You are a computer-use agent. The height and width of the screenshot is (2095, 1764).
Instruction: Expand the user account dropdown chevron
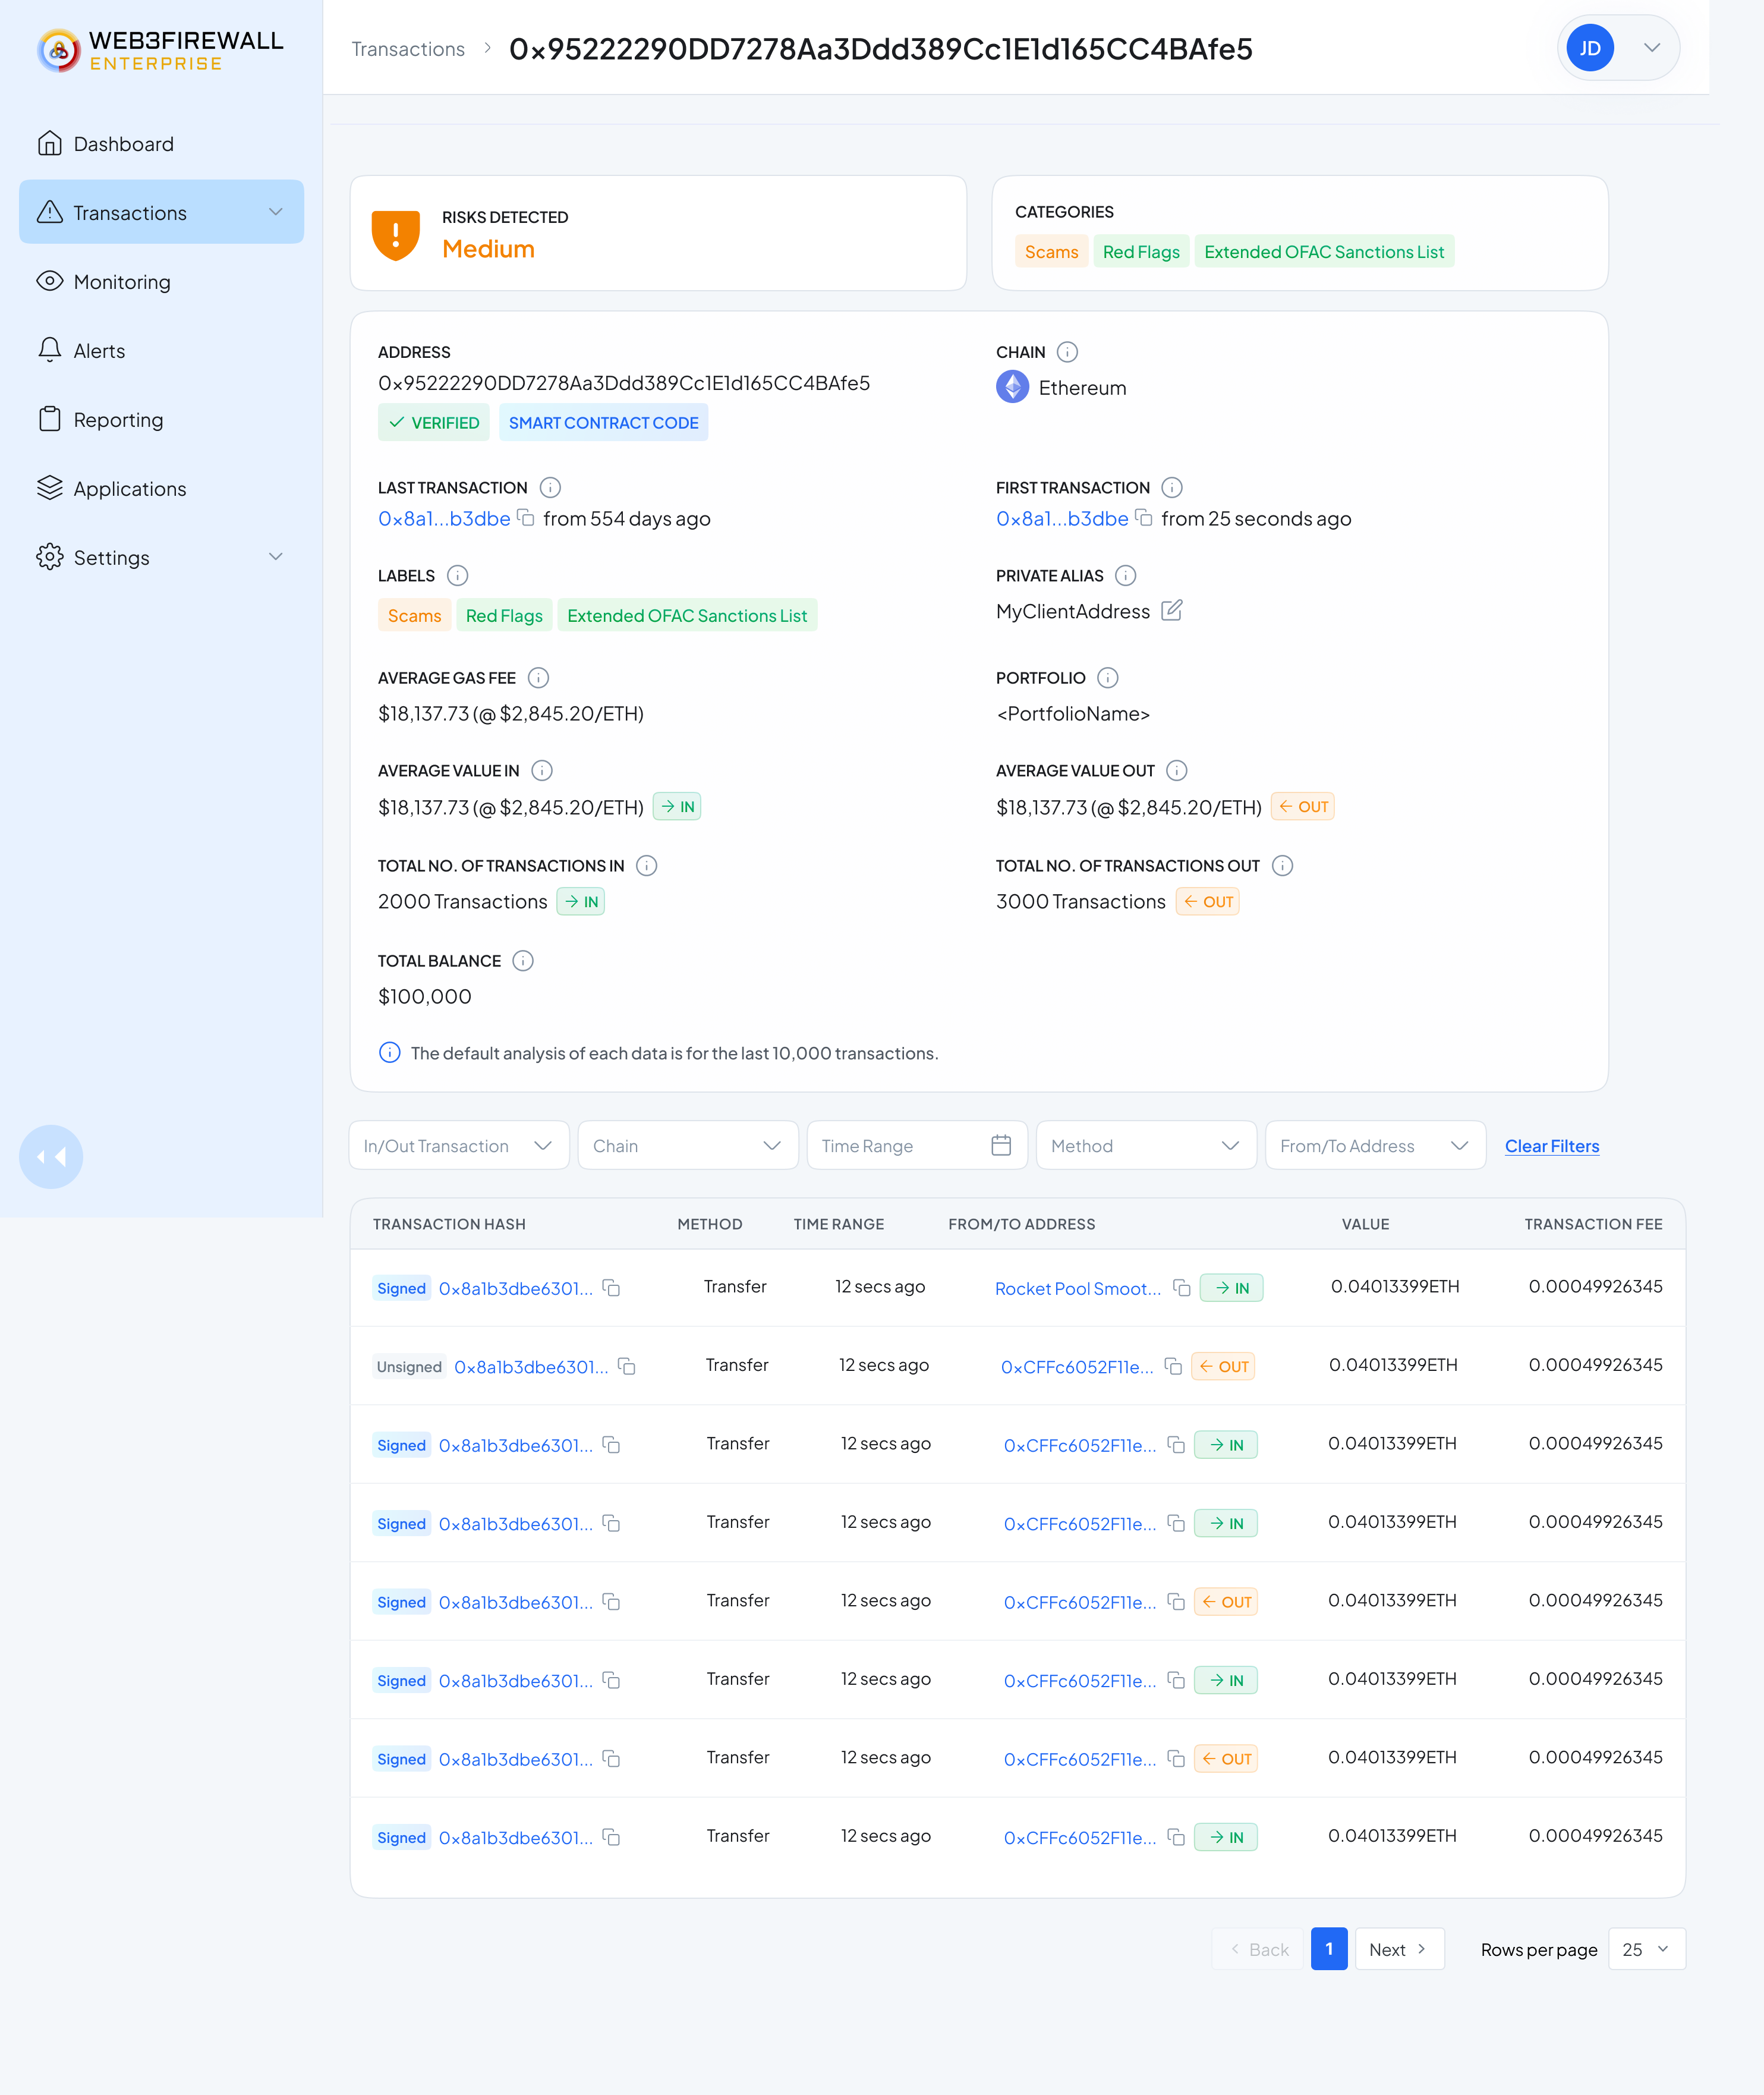pos(1652,48)
